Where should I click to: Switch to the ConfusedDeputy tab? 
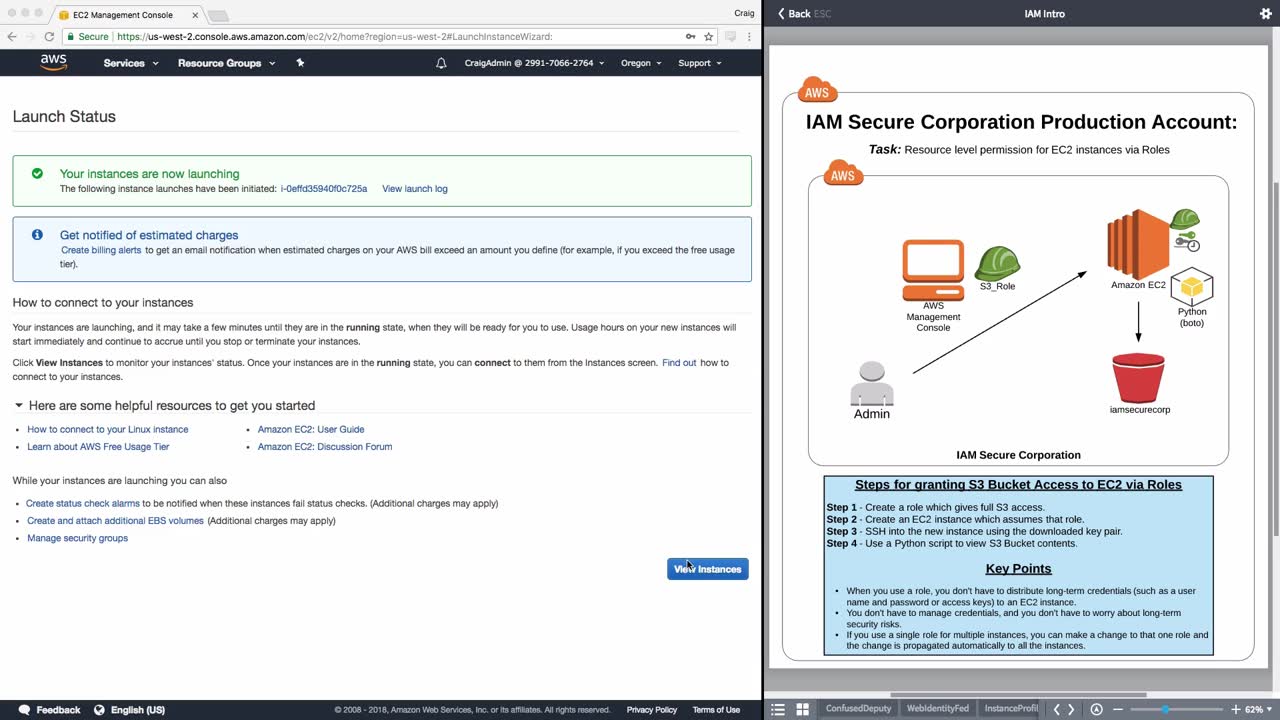[x=857, y=709]
